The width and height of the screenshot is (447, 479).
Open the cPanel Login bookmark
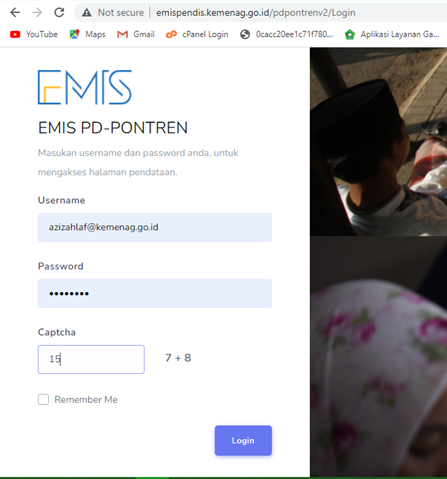(x=197, y=34)
